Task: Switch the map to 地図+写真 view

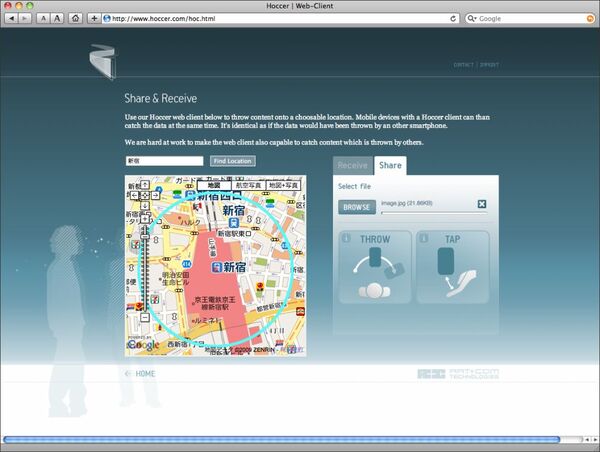Action: (x=283, y=185)
